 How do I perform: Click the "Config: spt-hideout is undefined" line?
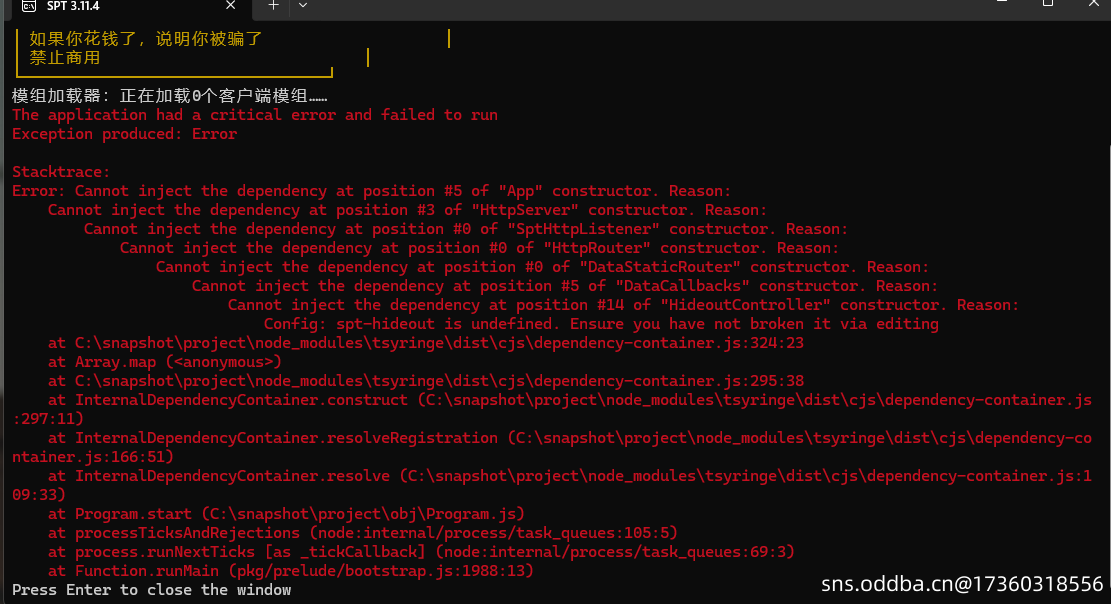[x=600, y=324]
